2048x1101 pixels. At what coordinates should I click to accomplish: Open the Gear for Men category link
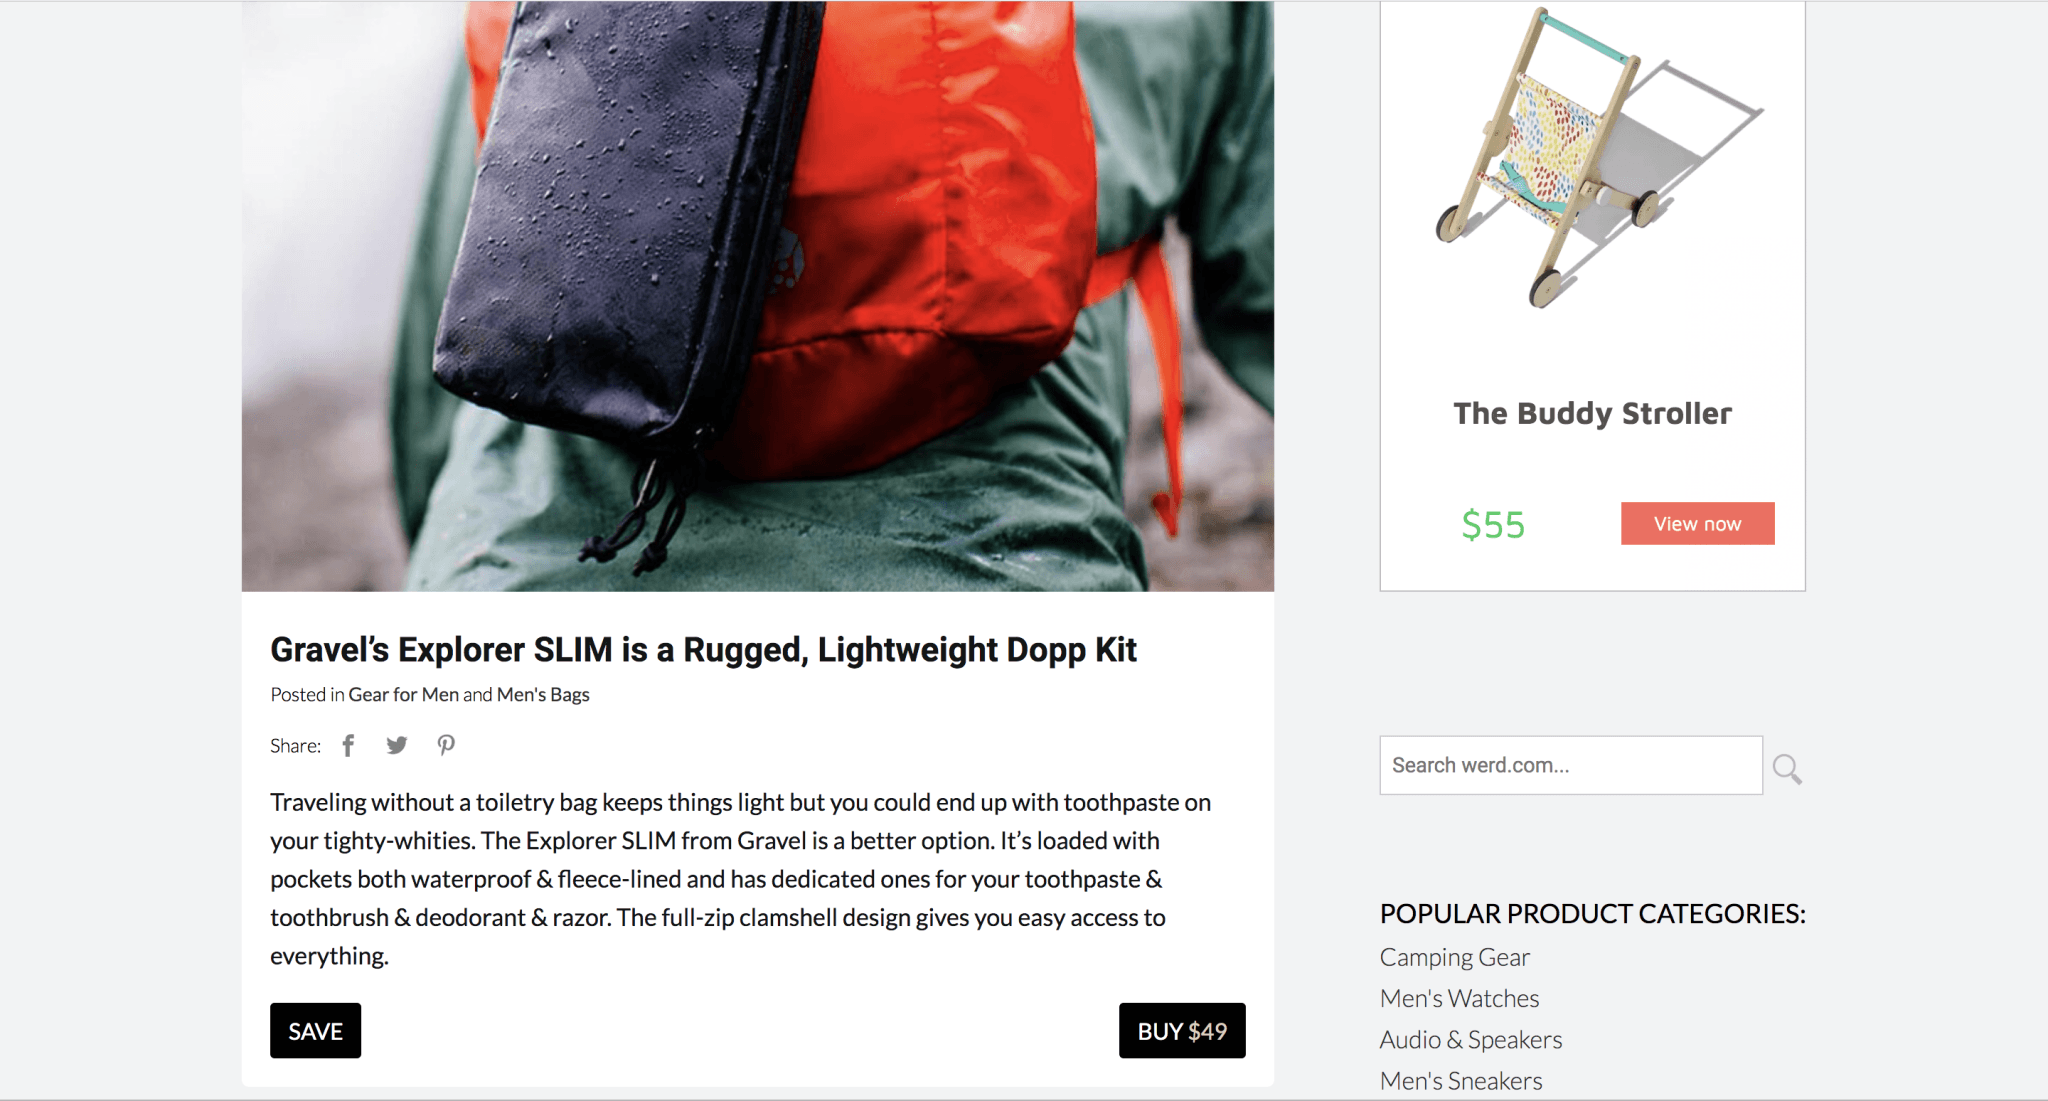point(403,695)
